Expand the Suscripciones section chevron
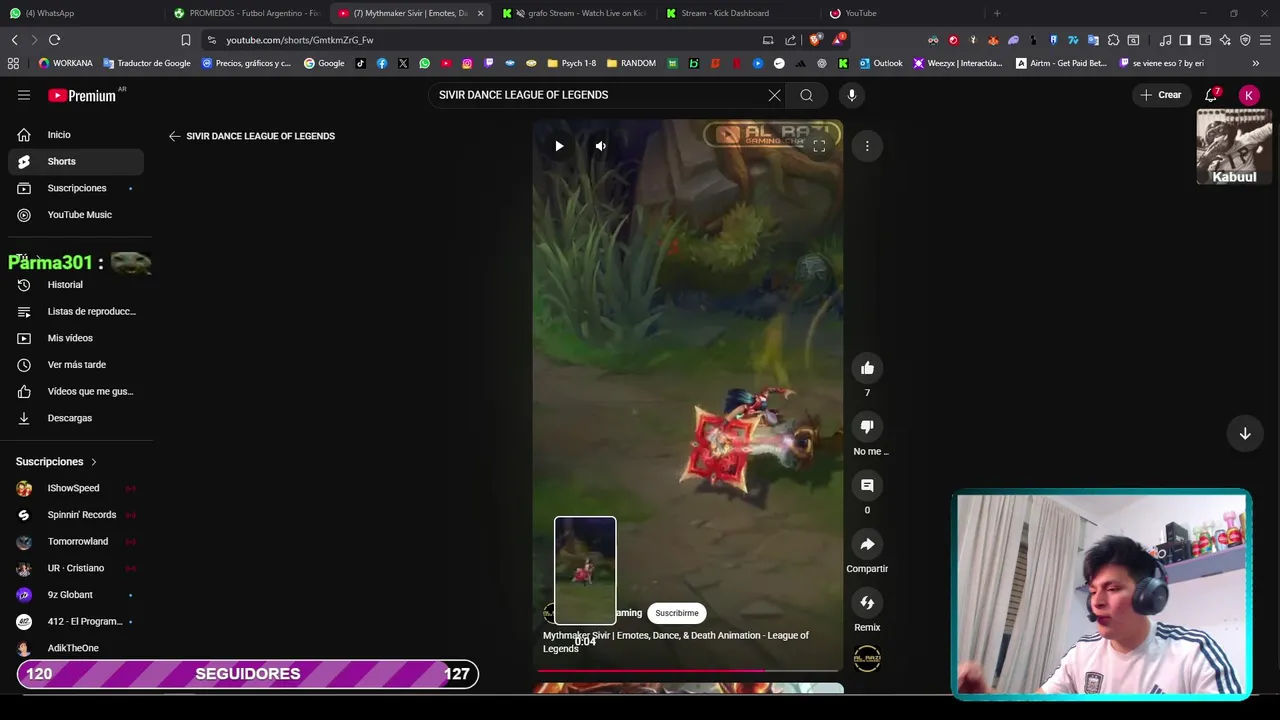This screenshot has width=1280, height=720. (94, 462)
